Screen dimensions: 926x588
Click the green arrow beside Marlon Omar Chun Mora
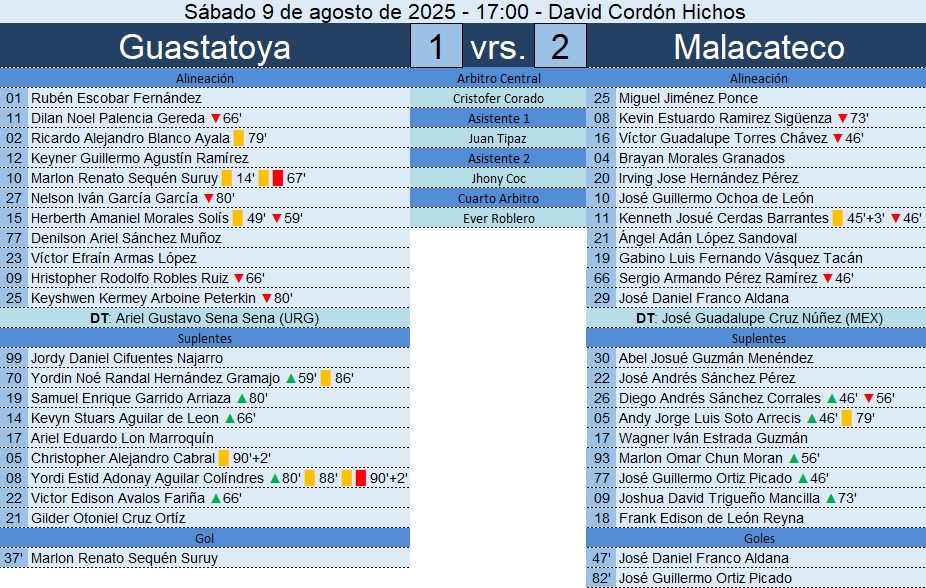coord(794,458)
